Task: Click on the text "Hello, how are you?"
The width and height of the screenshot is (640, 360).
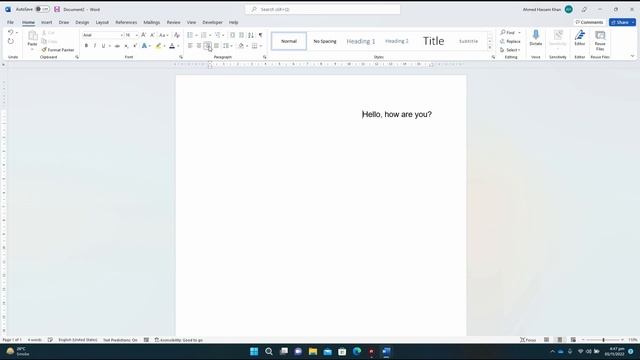Action: [x=397, y=114]
